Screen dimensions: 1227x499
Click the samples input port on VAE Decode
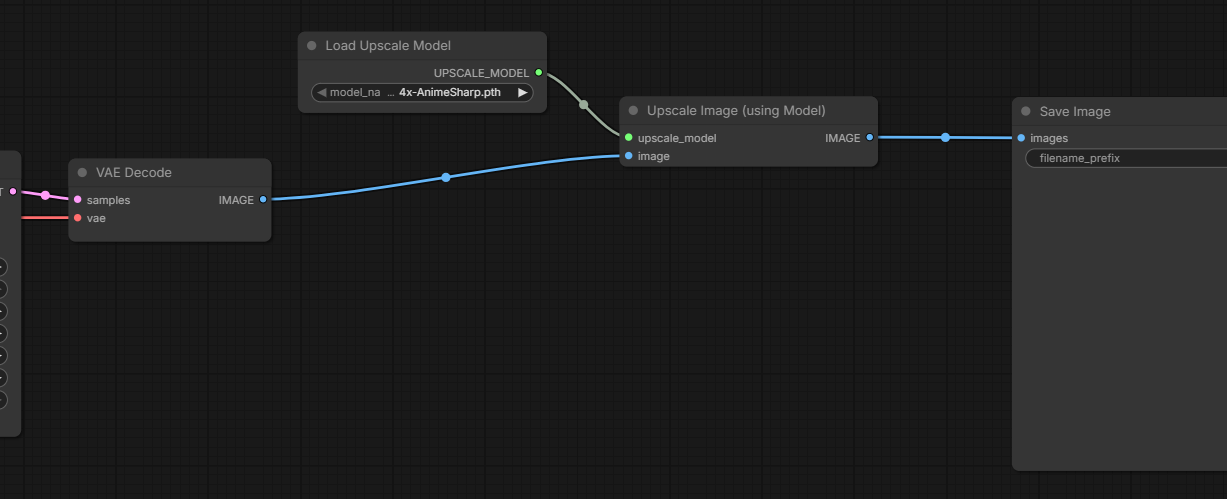pyautogui.click(x=77, y=200)
